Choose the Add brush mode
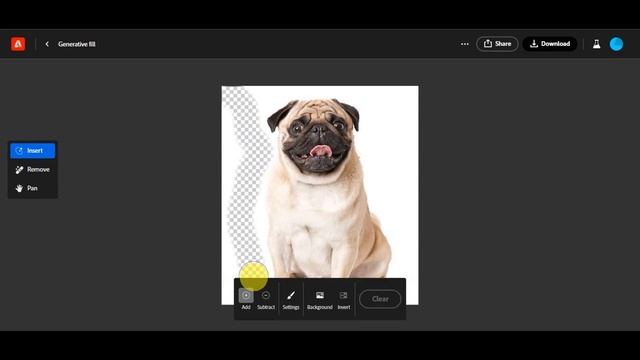 coord(246,299)
